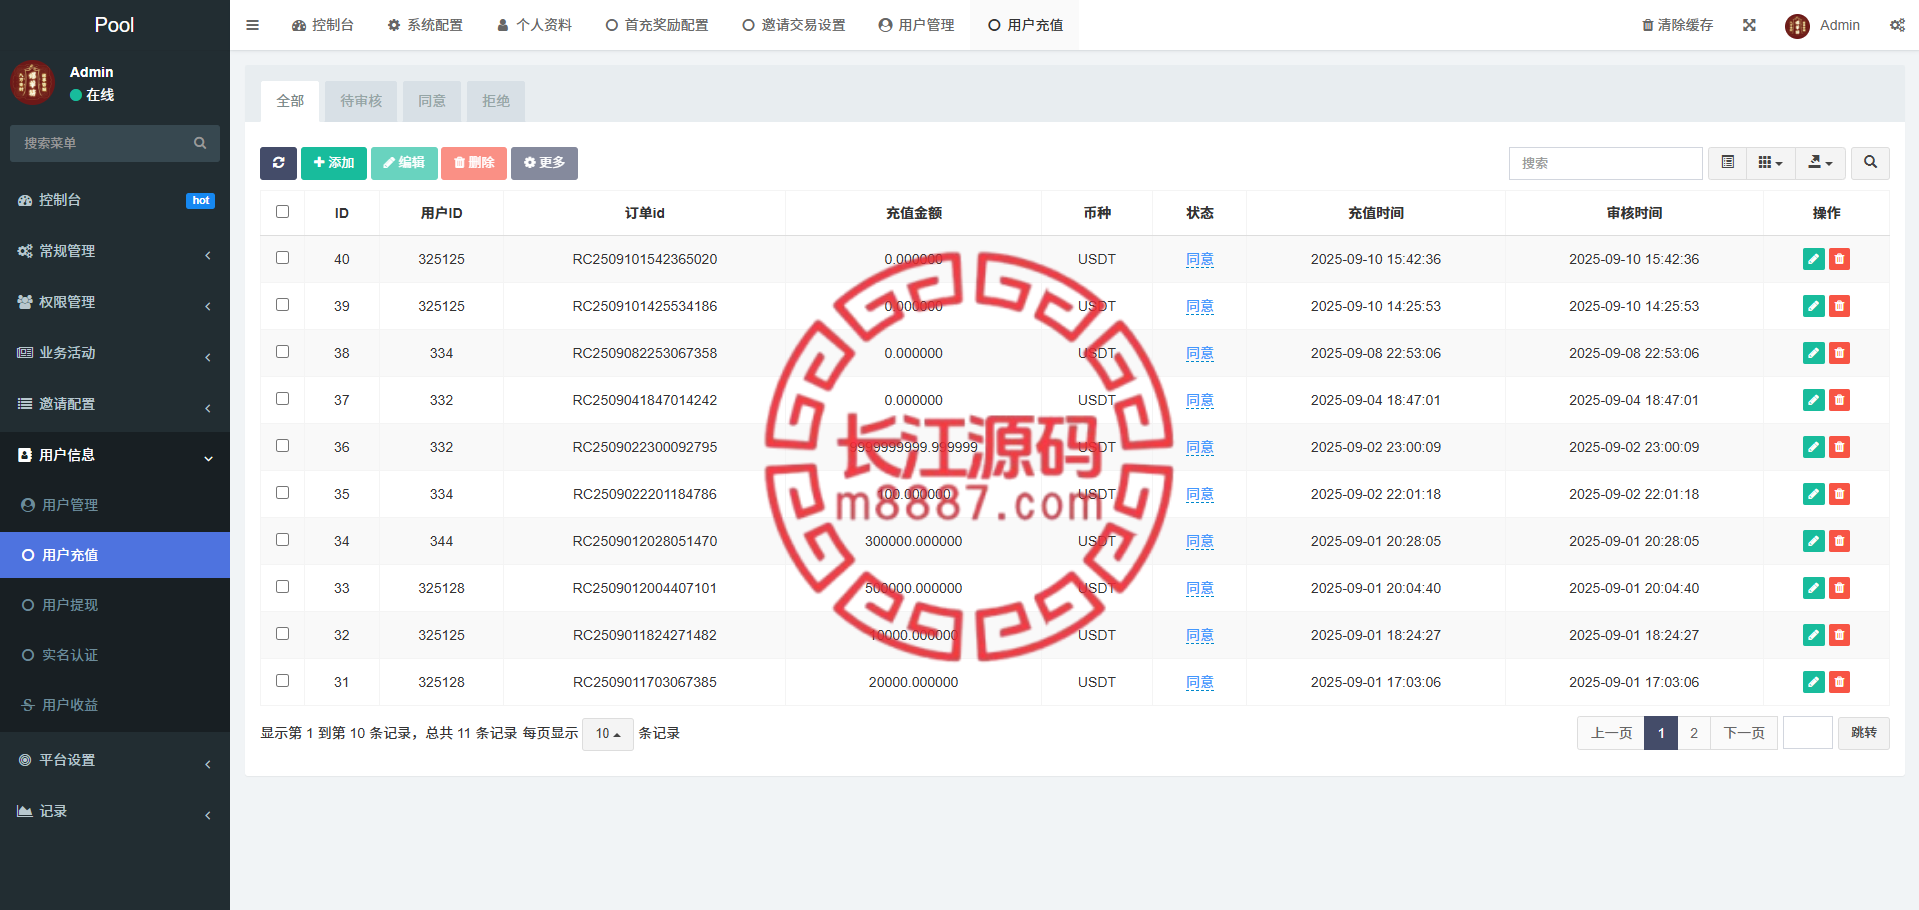The width and height of the screenshot is (1919, 910).
Task: Check the box for row ID 35
Action: point(282,493)
